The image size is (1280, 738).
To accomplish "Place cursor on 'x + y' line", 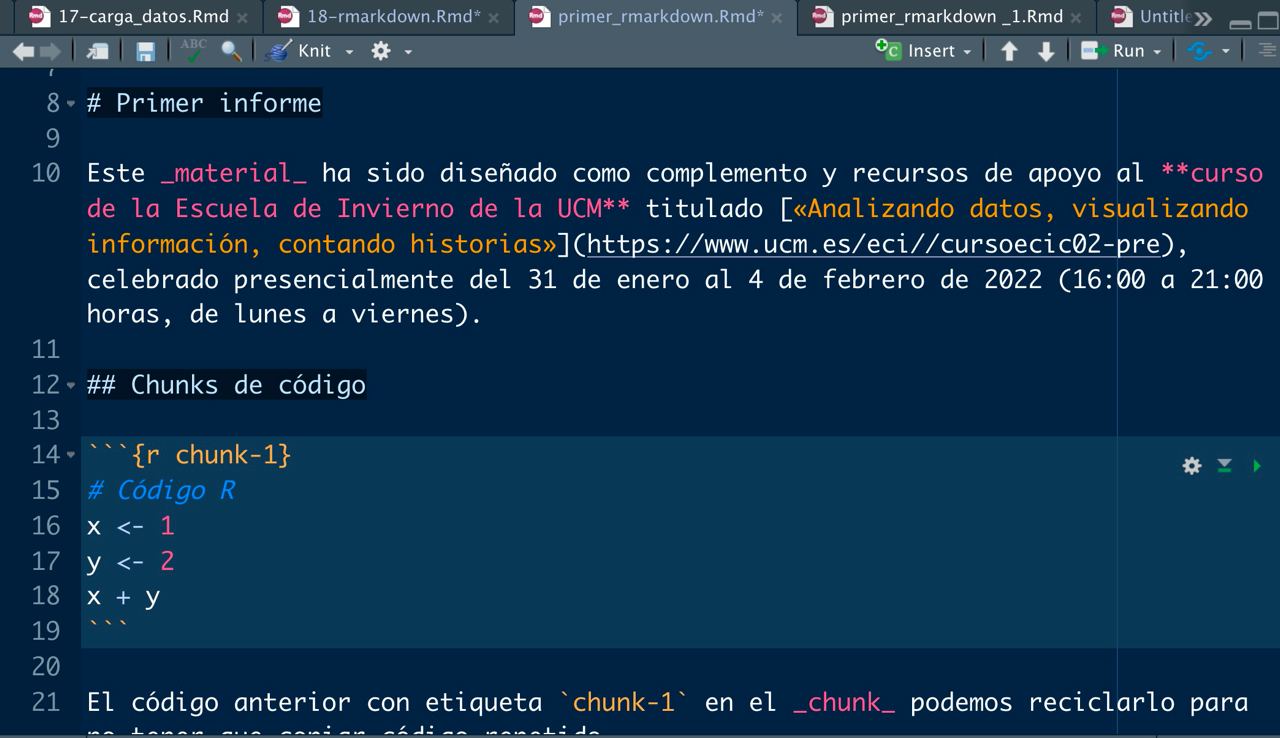I will pyautogui.click(x=124, y=596).
